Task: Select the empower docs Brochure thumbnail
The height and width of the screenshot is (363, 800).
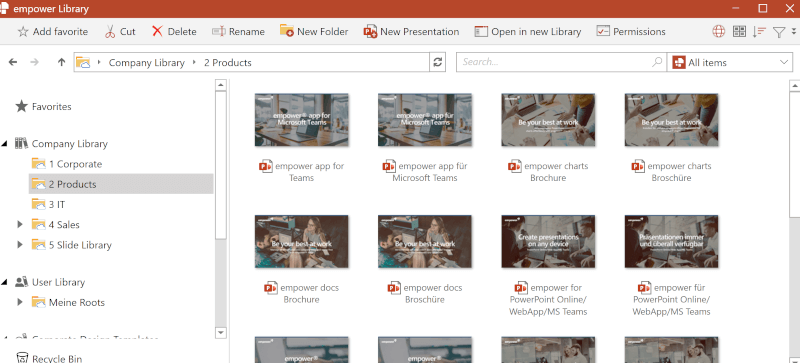Action: coord(302,241)
